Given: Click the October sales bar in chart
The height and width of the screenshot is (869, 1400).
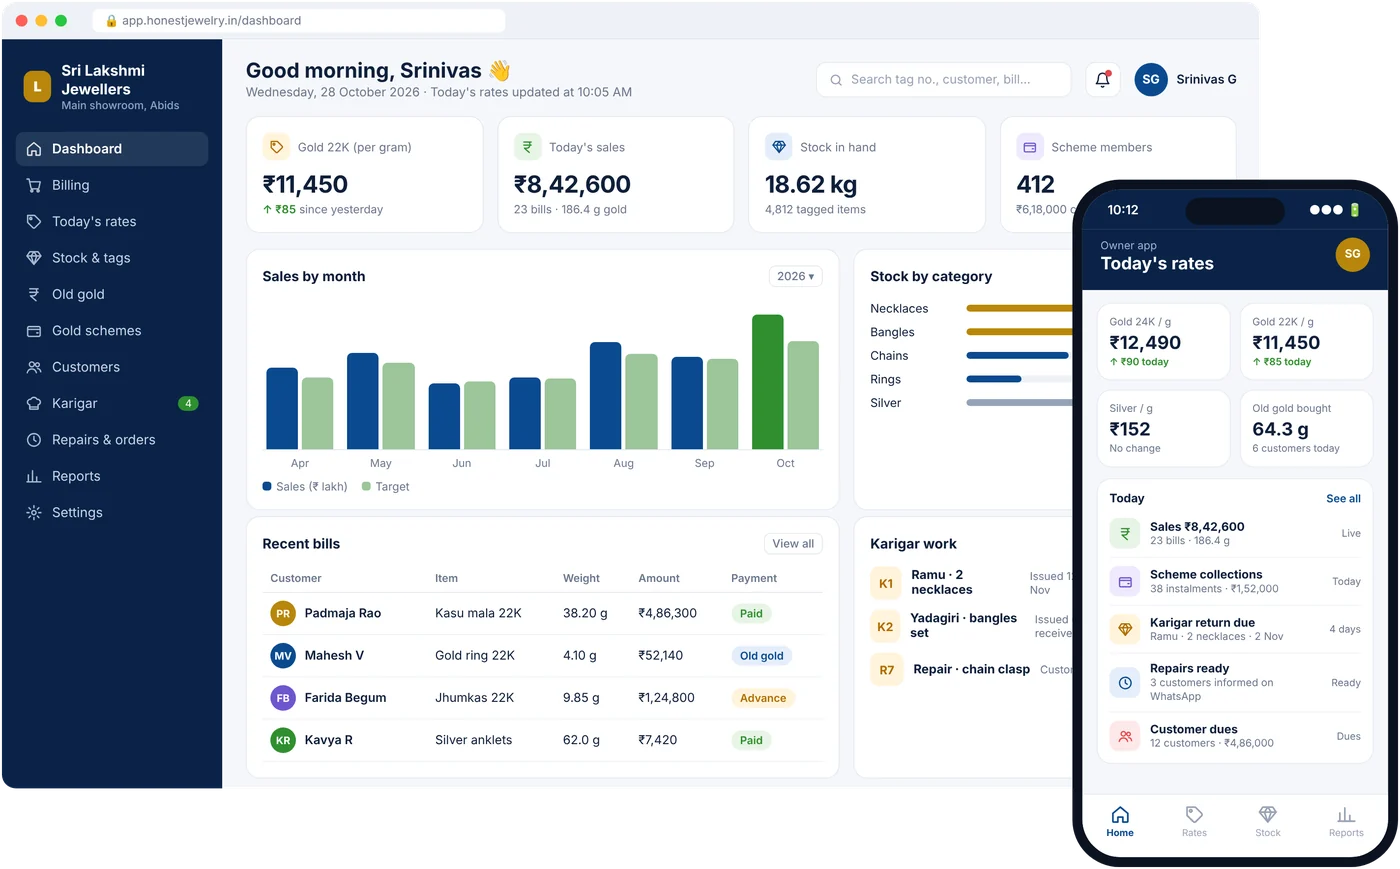Looking at the screenshot, I should pos(768,382).
